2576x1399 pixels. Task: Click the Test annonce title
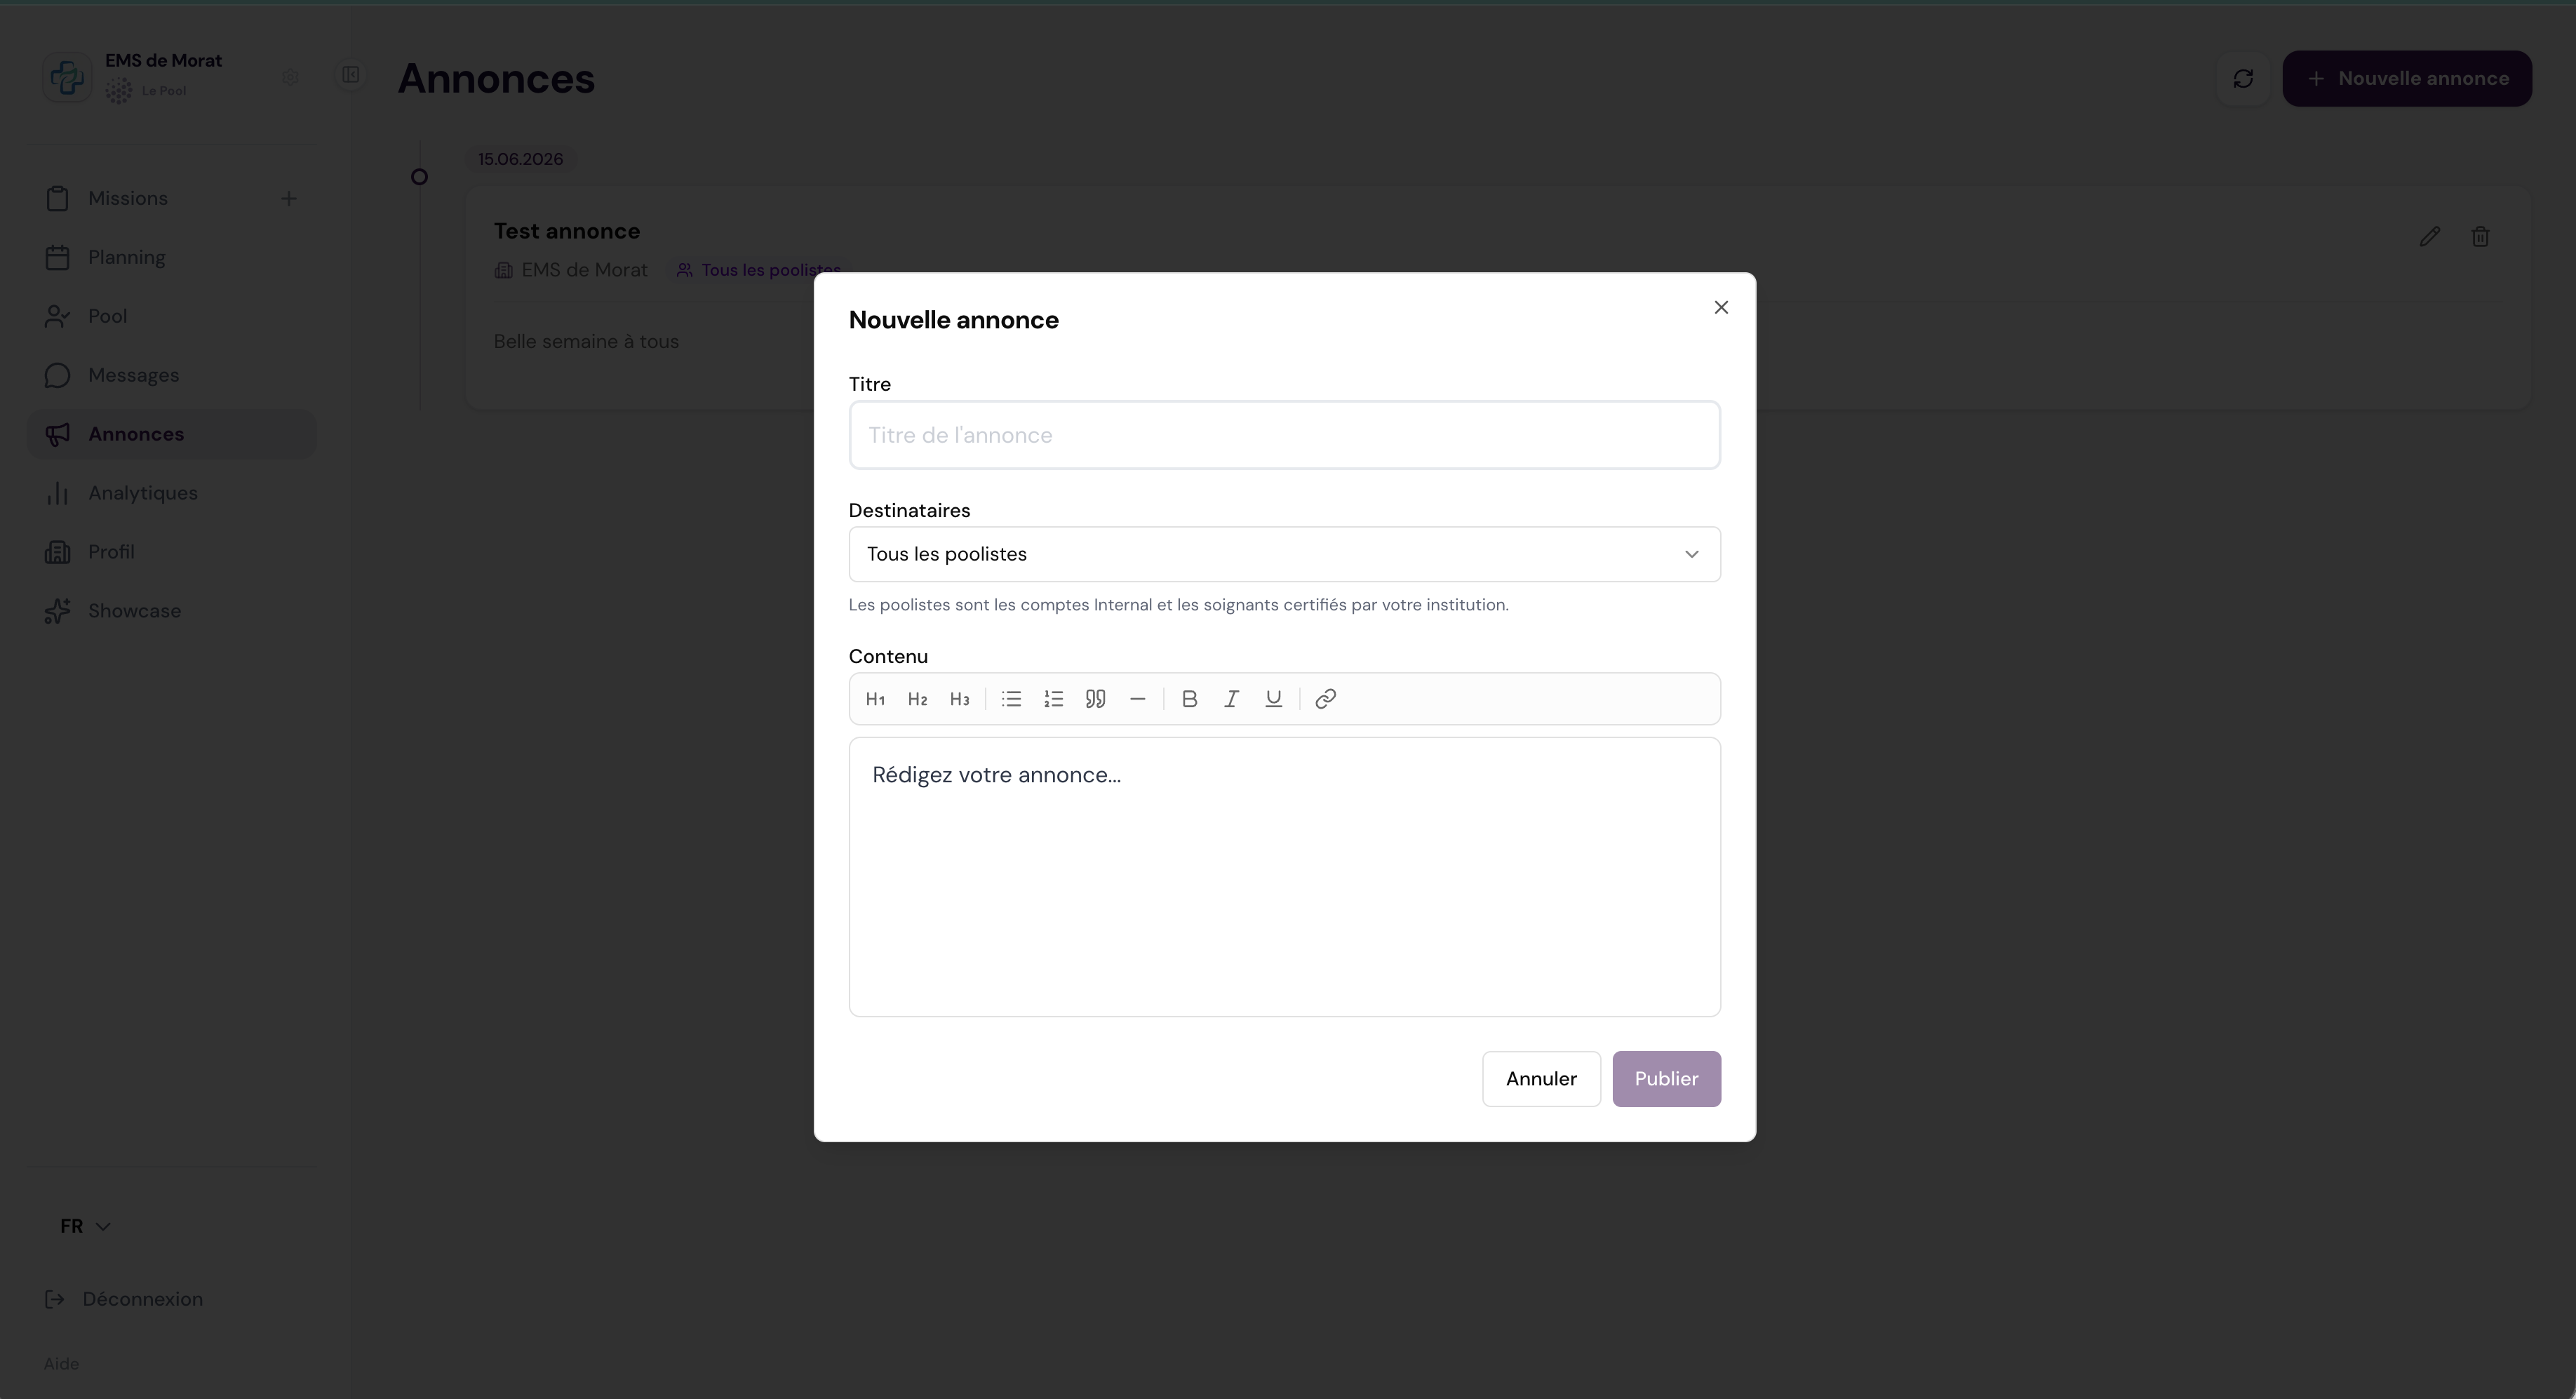[567, 231]
